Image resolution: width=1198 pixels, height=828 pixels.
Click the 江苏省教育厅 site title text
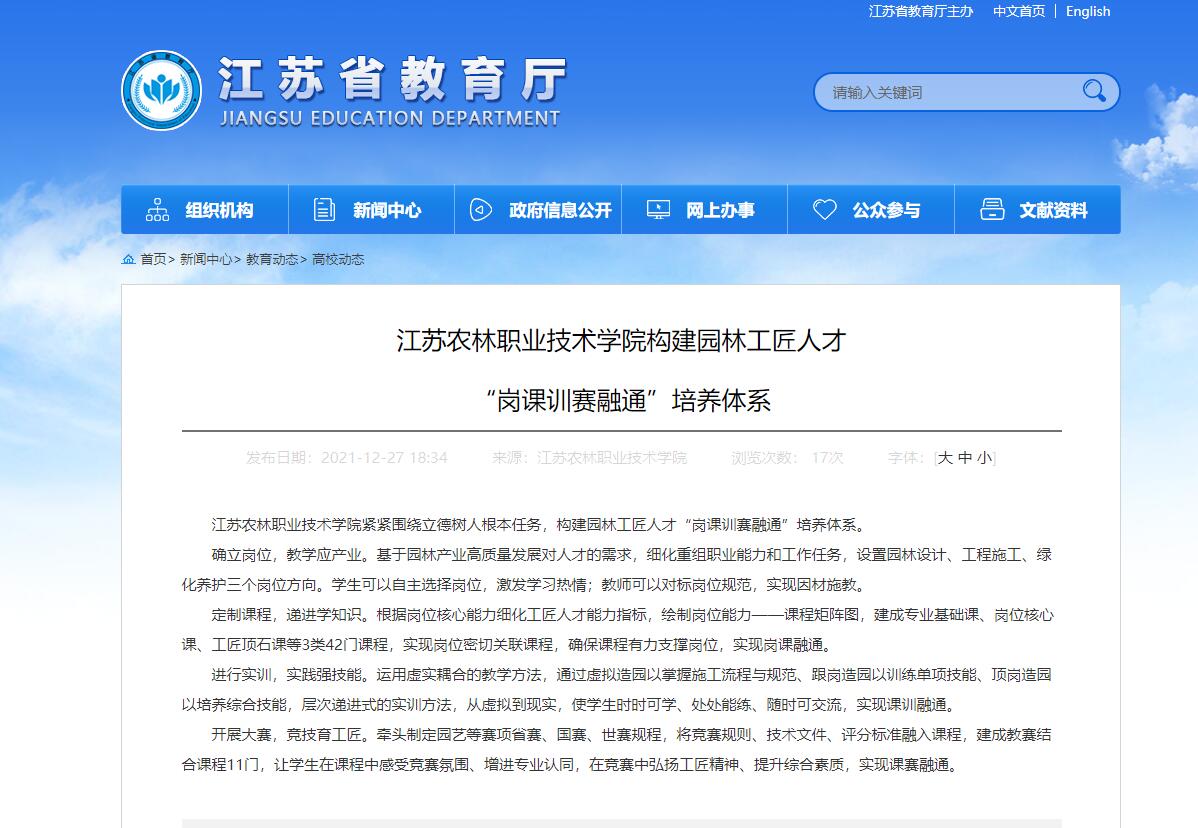click(393, 79)
